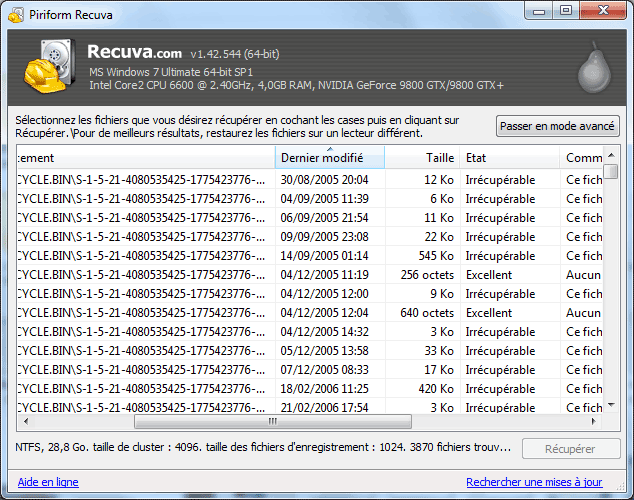
Task: Click Irrécupérable state in the 12 Ko row
Action: [x=500, y=180]
